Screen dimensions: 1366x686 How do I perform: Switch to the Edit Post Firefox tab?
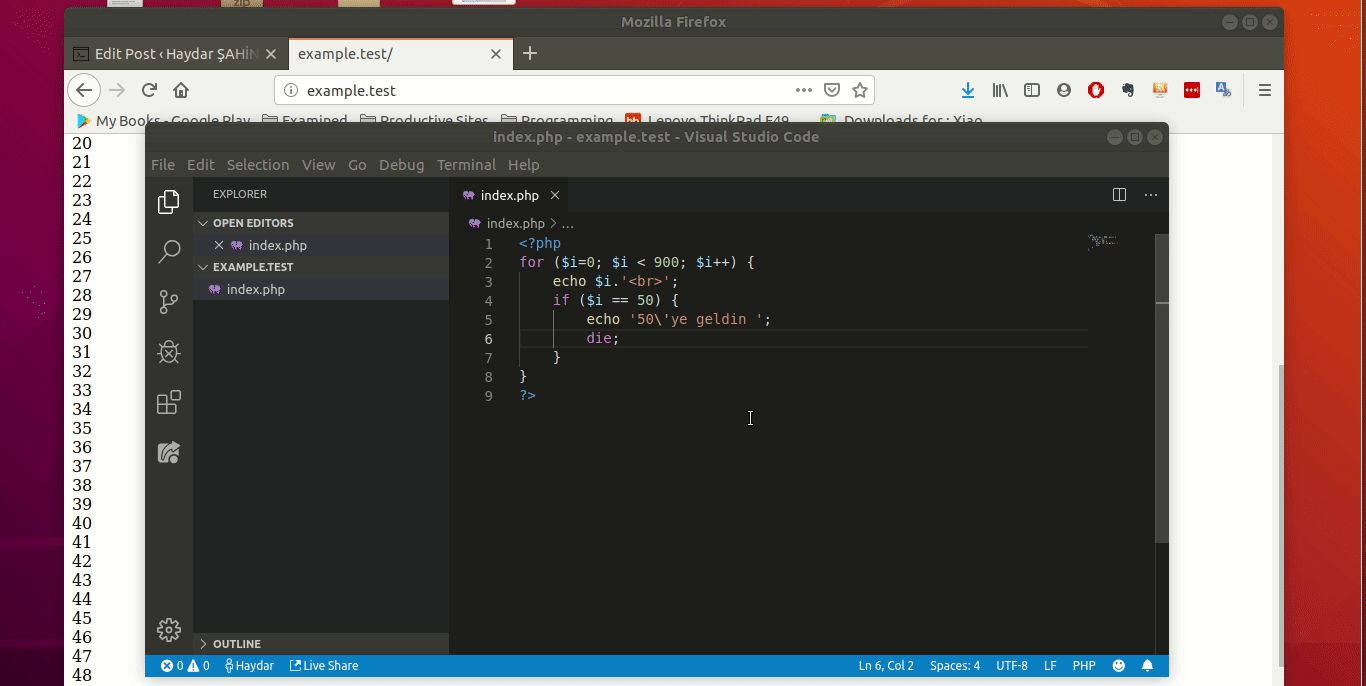tap(177, 54)
